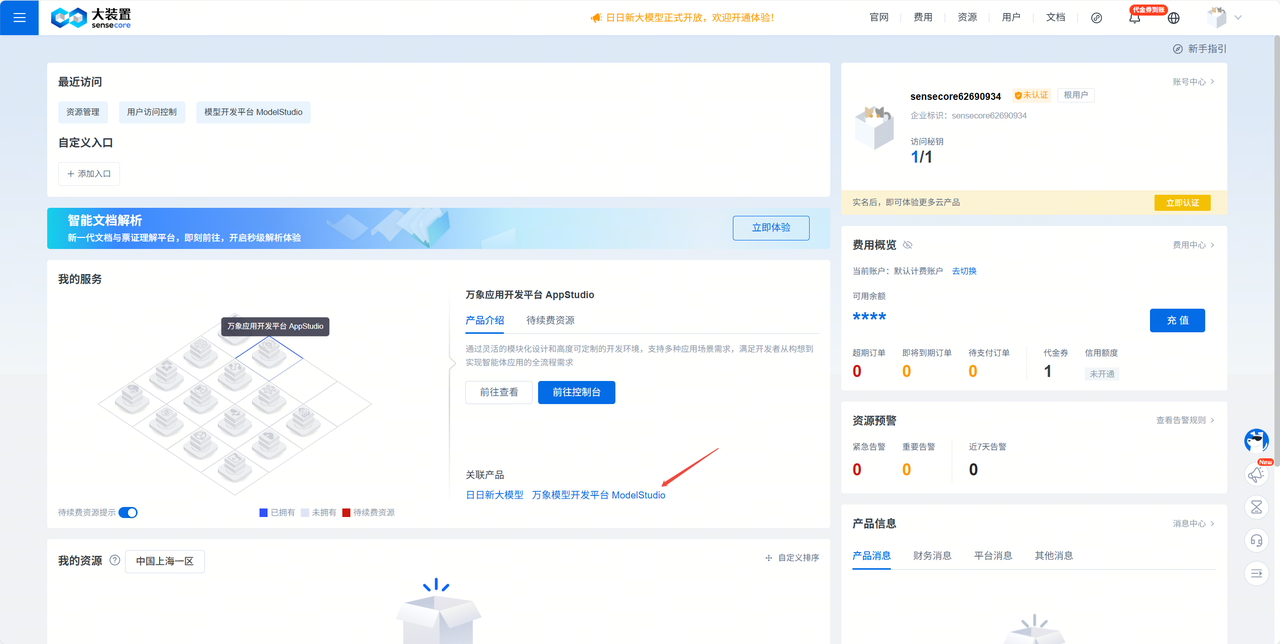Click the megaphone announcement floating icon
This screenshot has width=1280, height=644.
click(x=1256, y=474)
